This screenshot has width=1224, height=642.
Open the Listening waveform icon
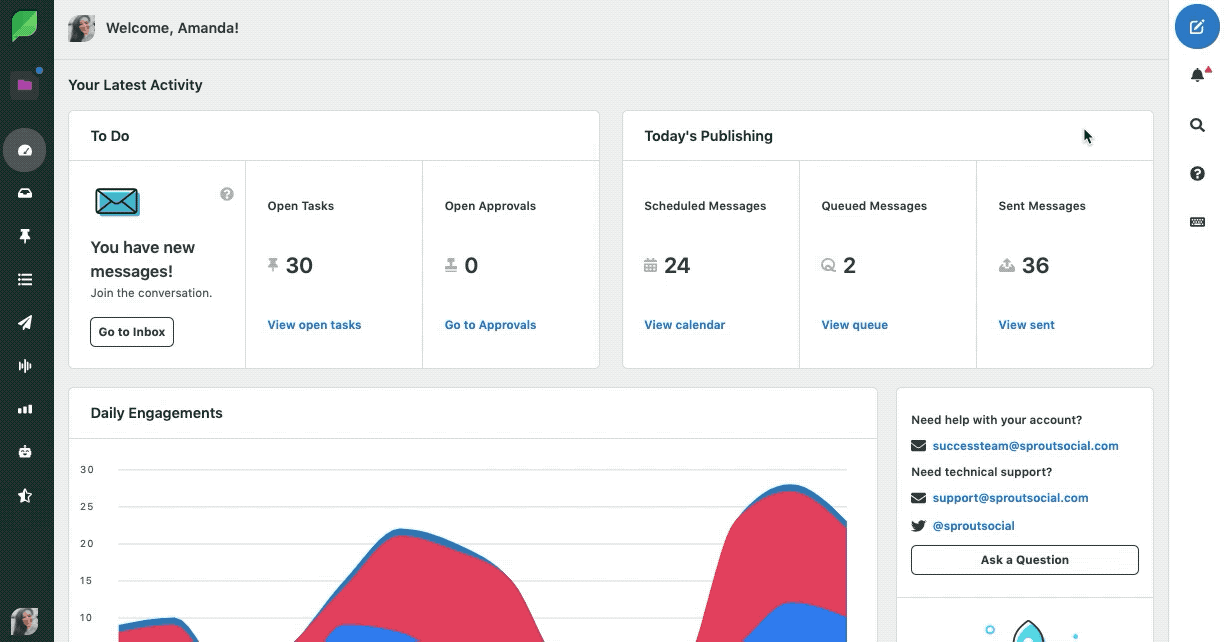click(x=25, y=366)
